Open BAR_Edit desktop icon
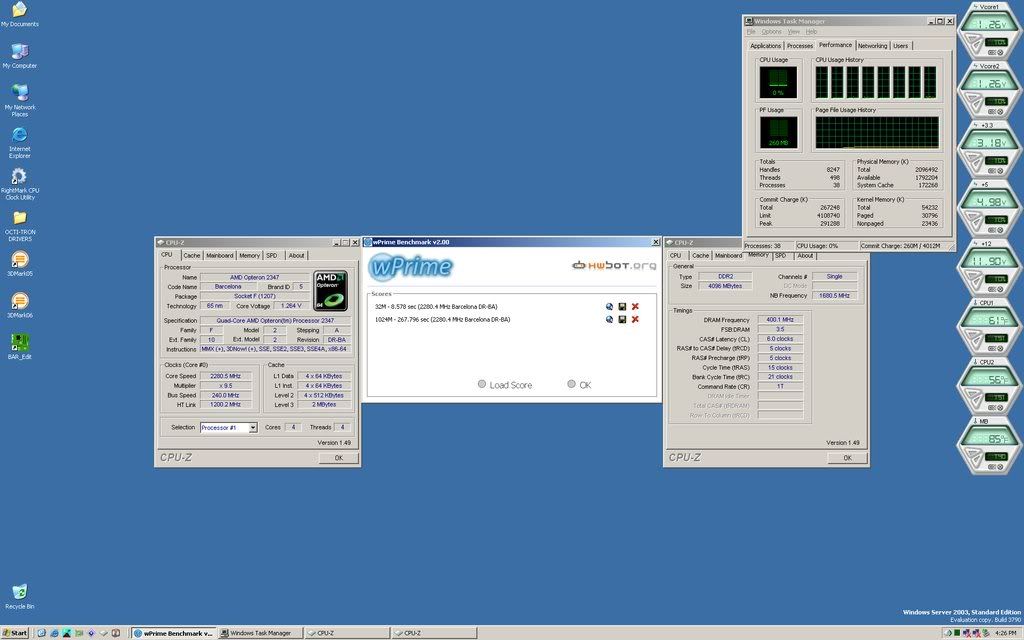Viewport: 1024px width, 640px height. point(20,347)
